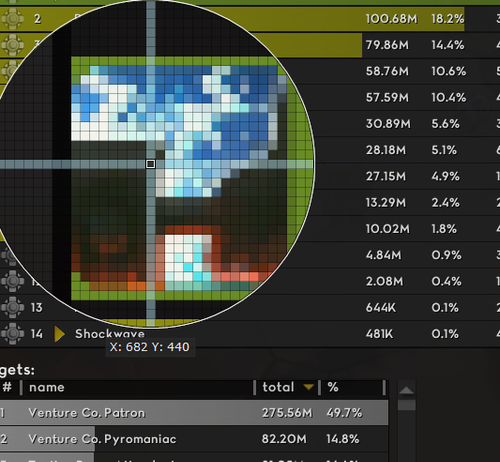Click the scrollbar up arrow beside the targets table
Viewport: 500px width, 462px height.
coord(406,390)
